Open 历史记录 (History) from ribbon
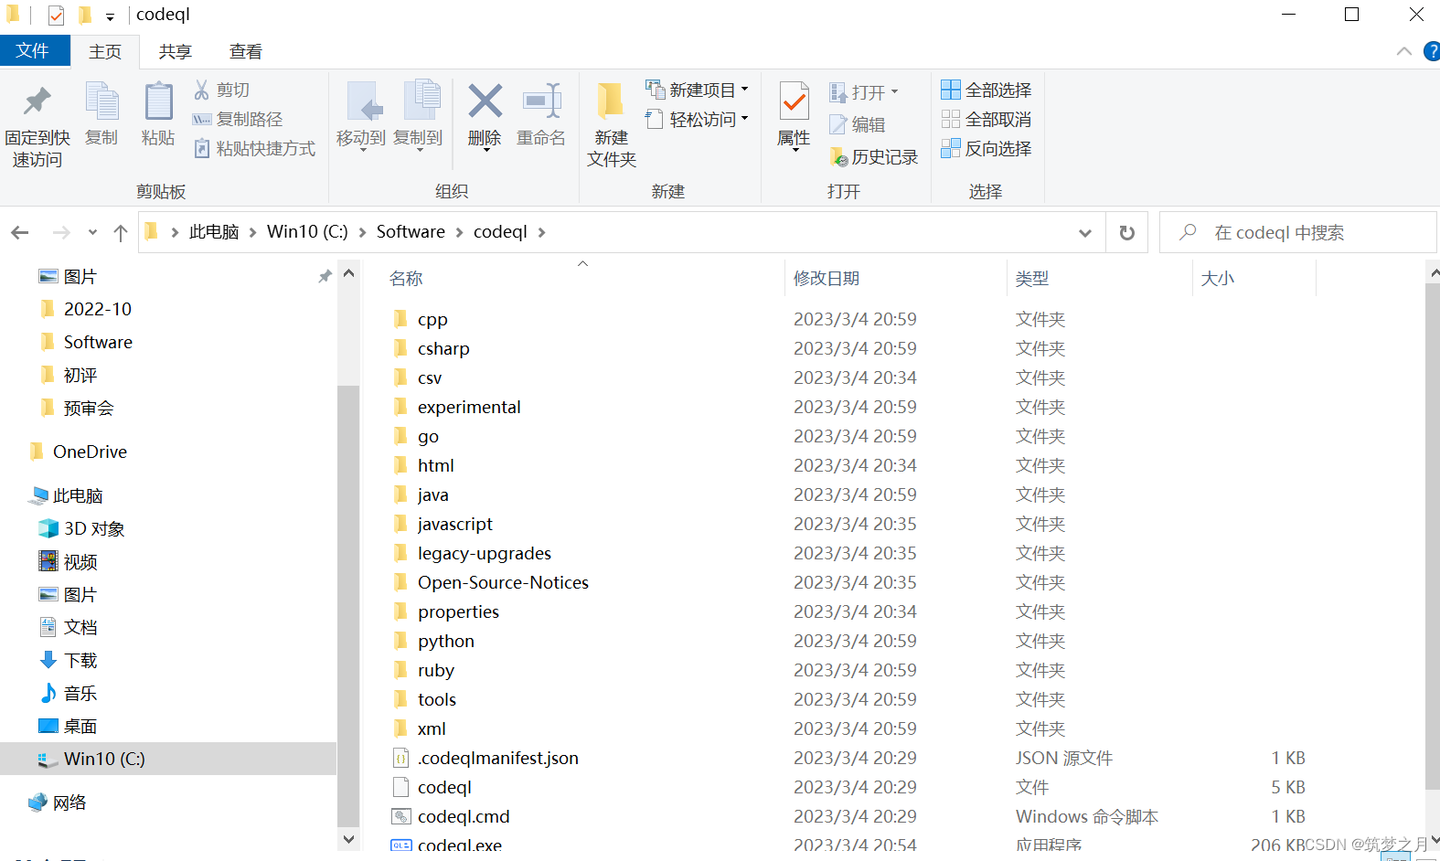Screen dimensions: 1440x861 click(873, 156)
